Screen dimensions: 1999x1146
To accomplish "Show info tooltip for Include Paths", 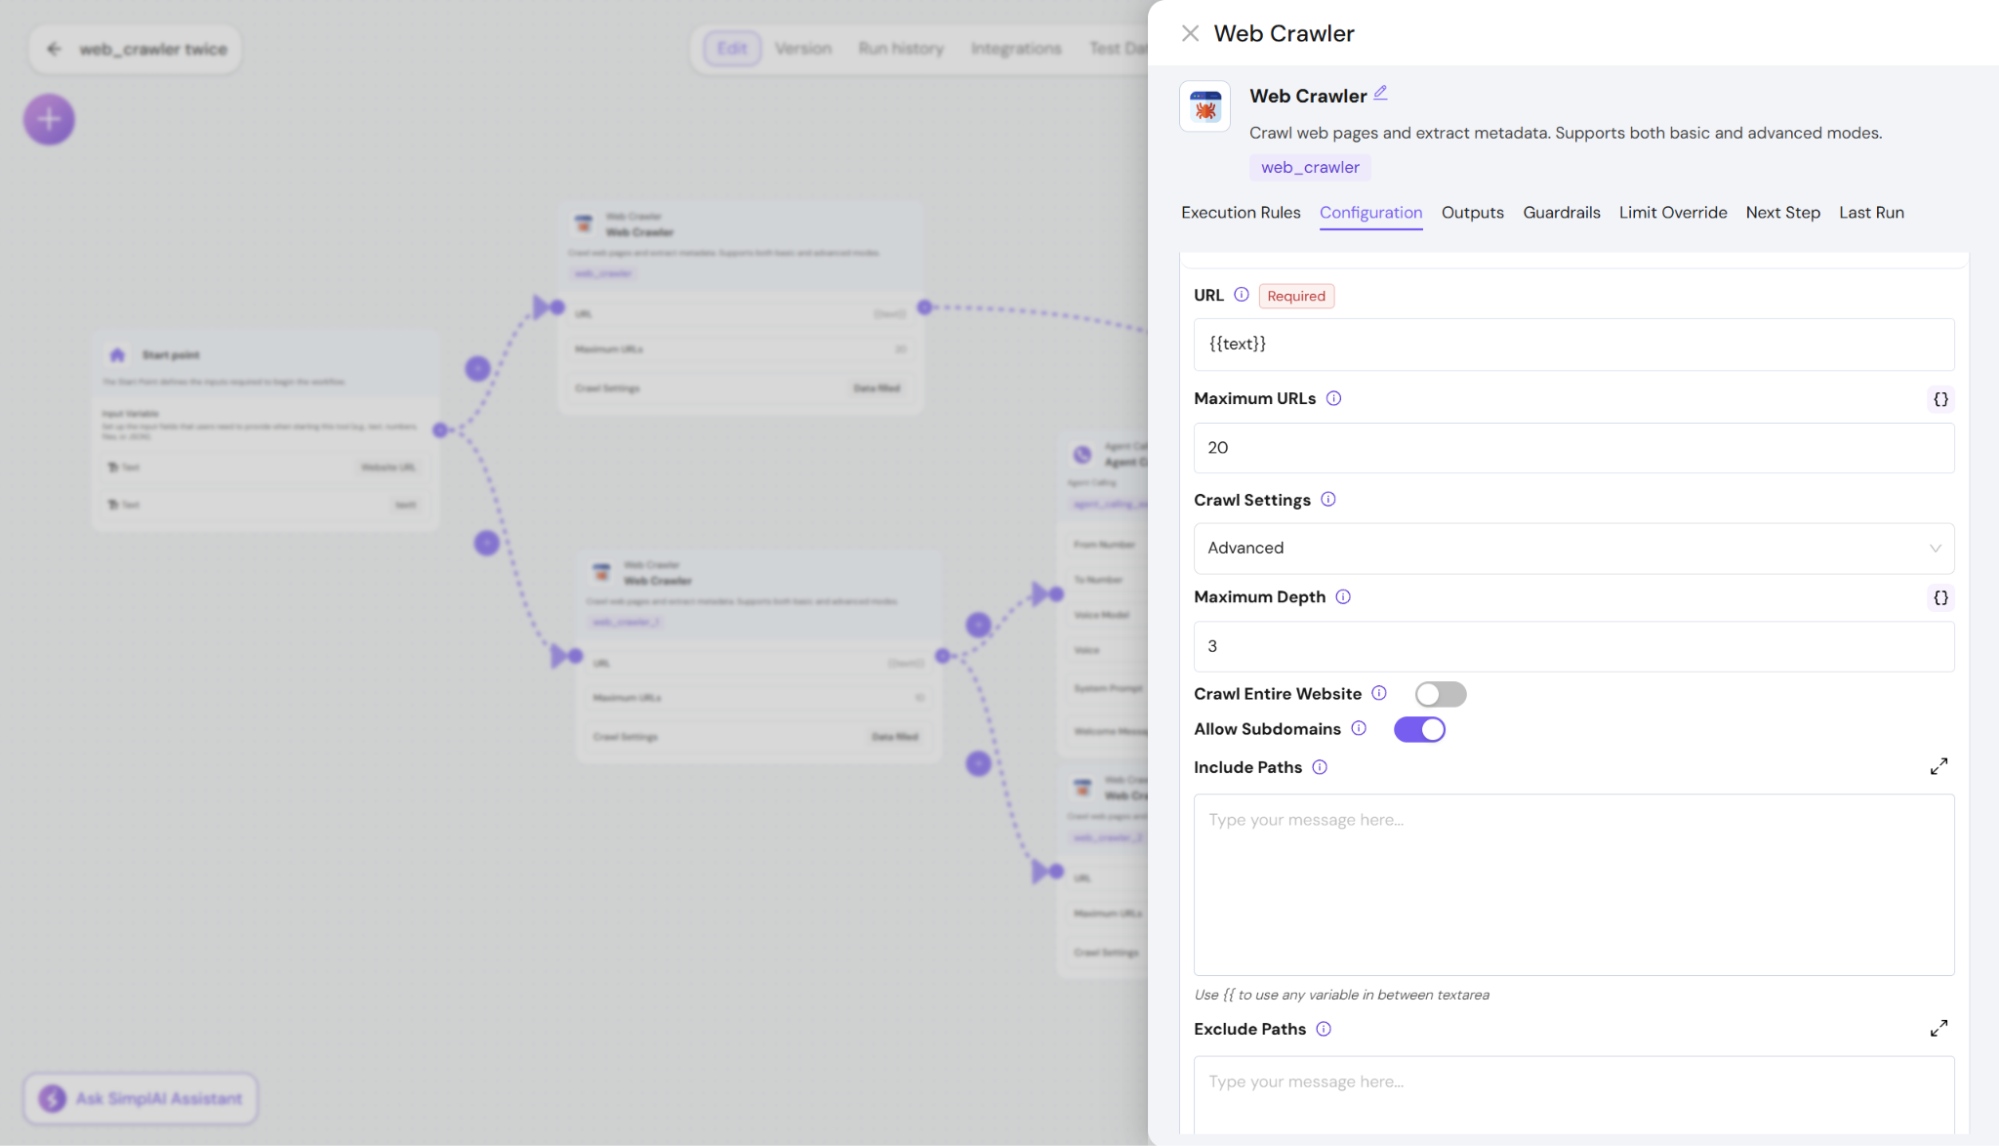I will 1320,767.
